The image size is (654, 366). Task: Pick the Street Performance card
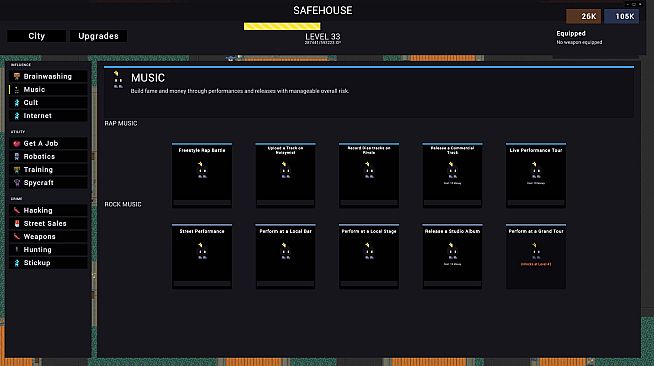[202, 256]
